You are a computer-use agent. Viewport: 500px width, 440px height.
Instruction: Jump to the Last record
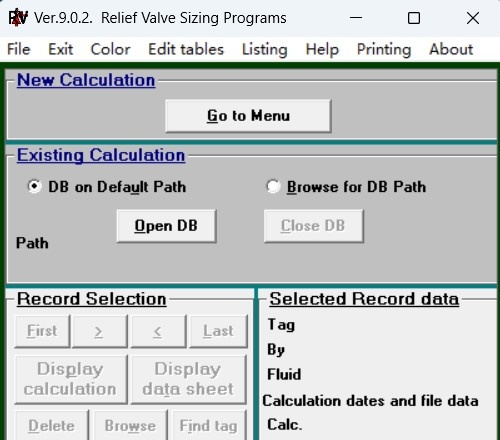point(218,331)
